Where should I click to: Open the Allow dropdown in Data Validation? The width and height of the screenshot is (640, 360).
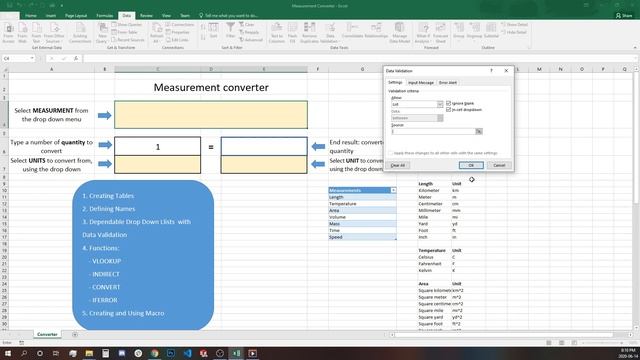(440, 104)
